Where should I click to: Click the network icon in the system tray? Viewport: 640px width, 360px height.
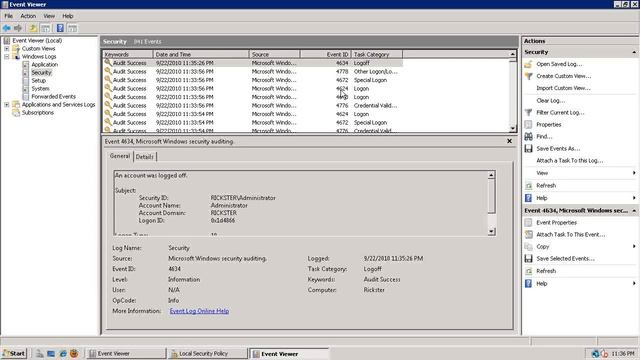coord(595,353)
